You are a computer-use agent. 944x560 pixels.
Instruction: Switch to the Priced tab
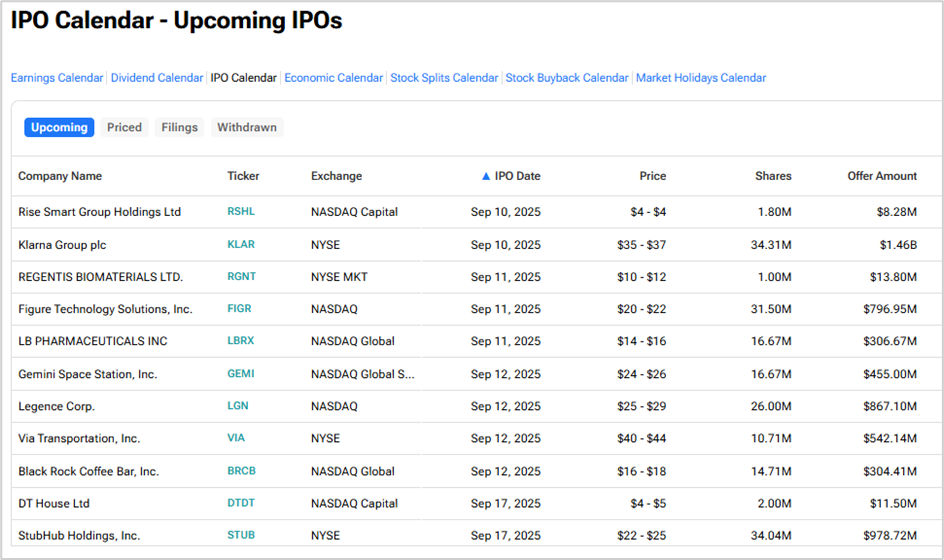click(124, 128)
